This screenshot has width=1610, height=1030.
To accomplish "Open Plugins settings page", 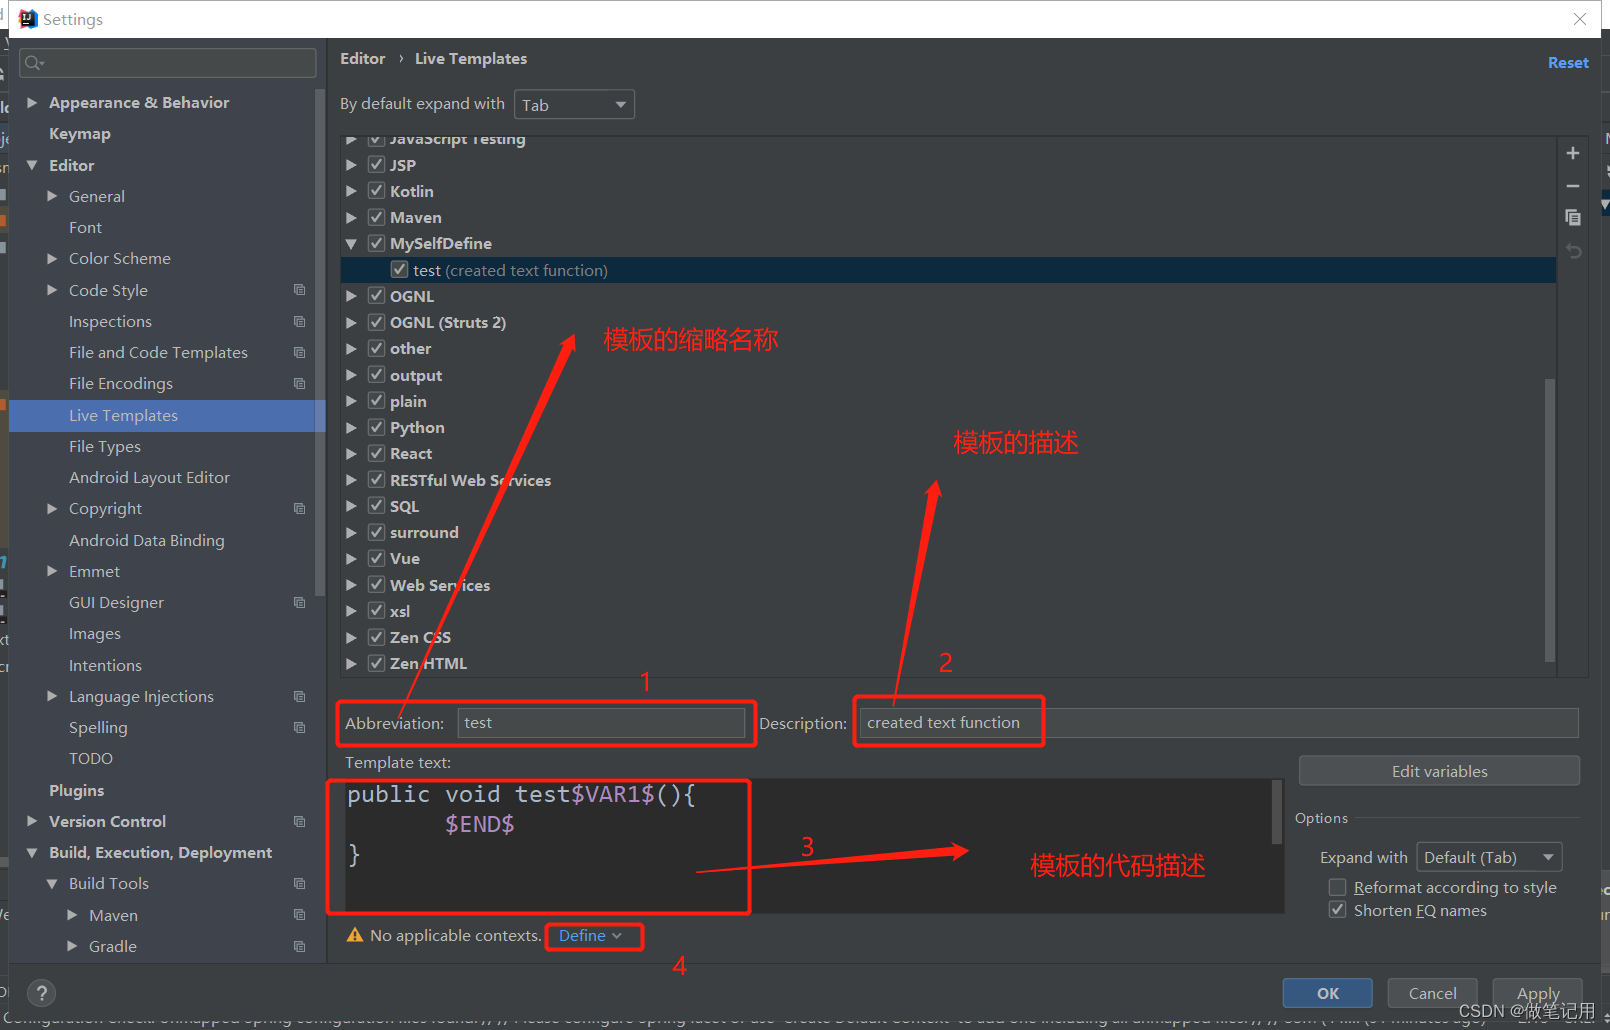I will pos(77,790).
